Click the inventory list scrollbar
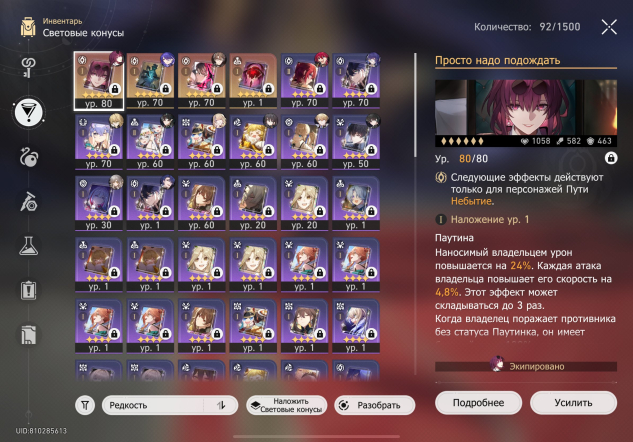 point(416,105)
